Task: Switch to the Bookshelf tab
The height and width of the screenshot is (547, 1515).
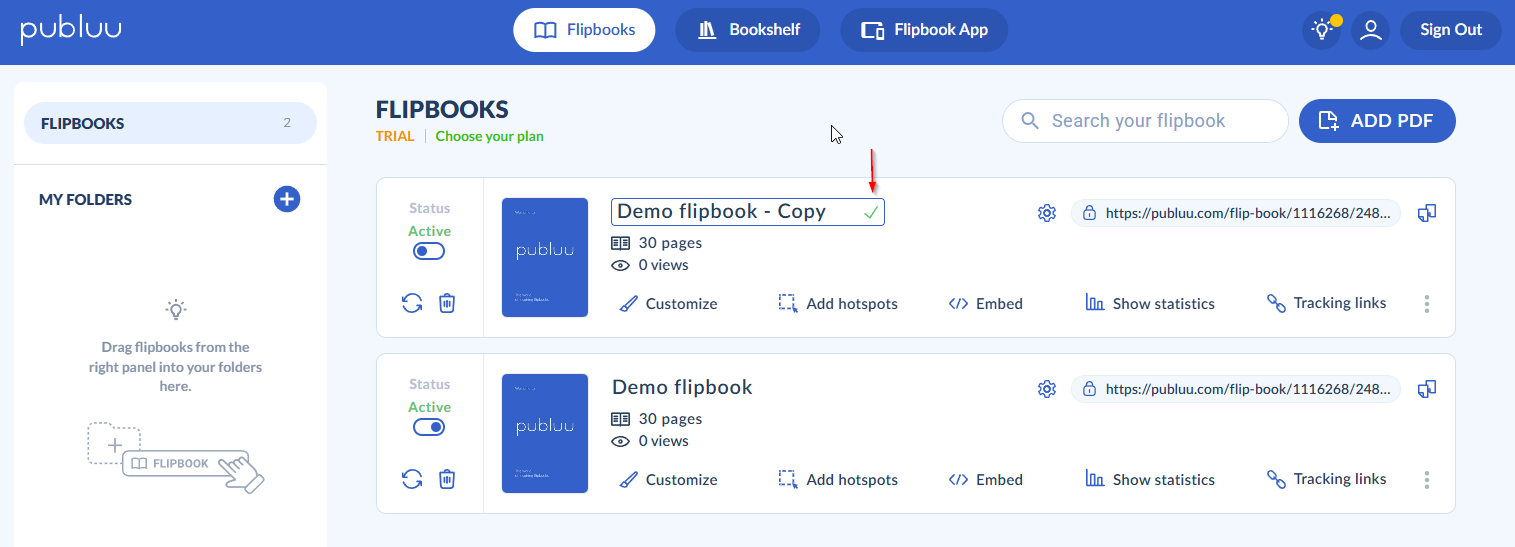Action: [x=748, y=30]
